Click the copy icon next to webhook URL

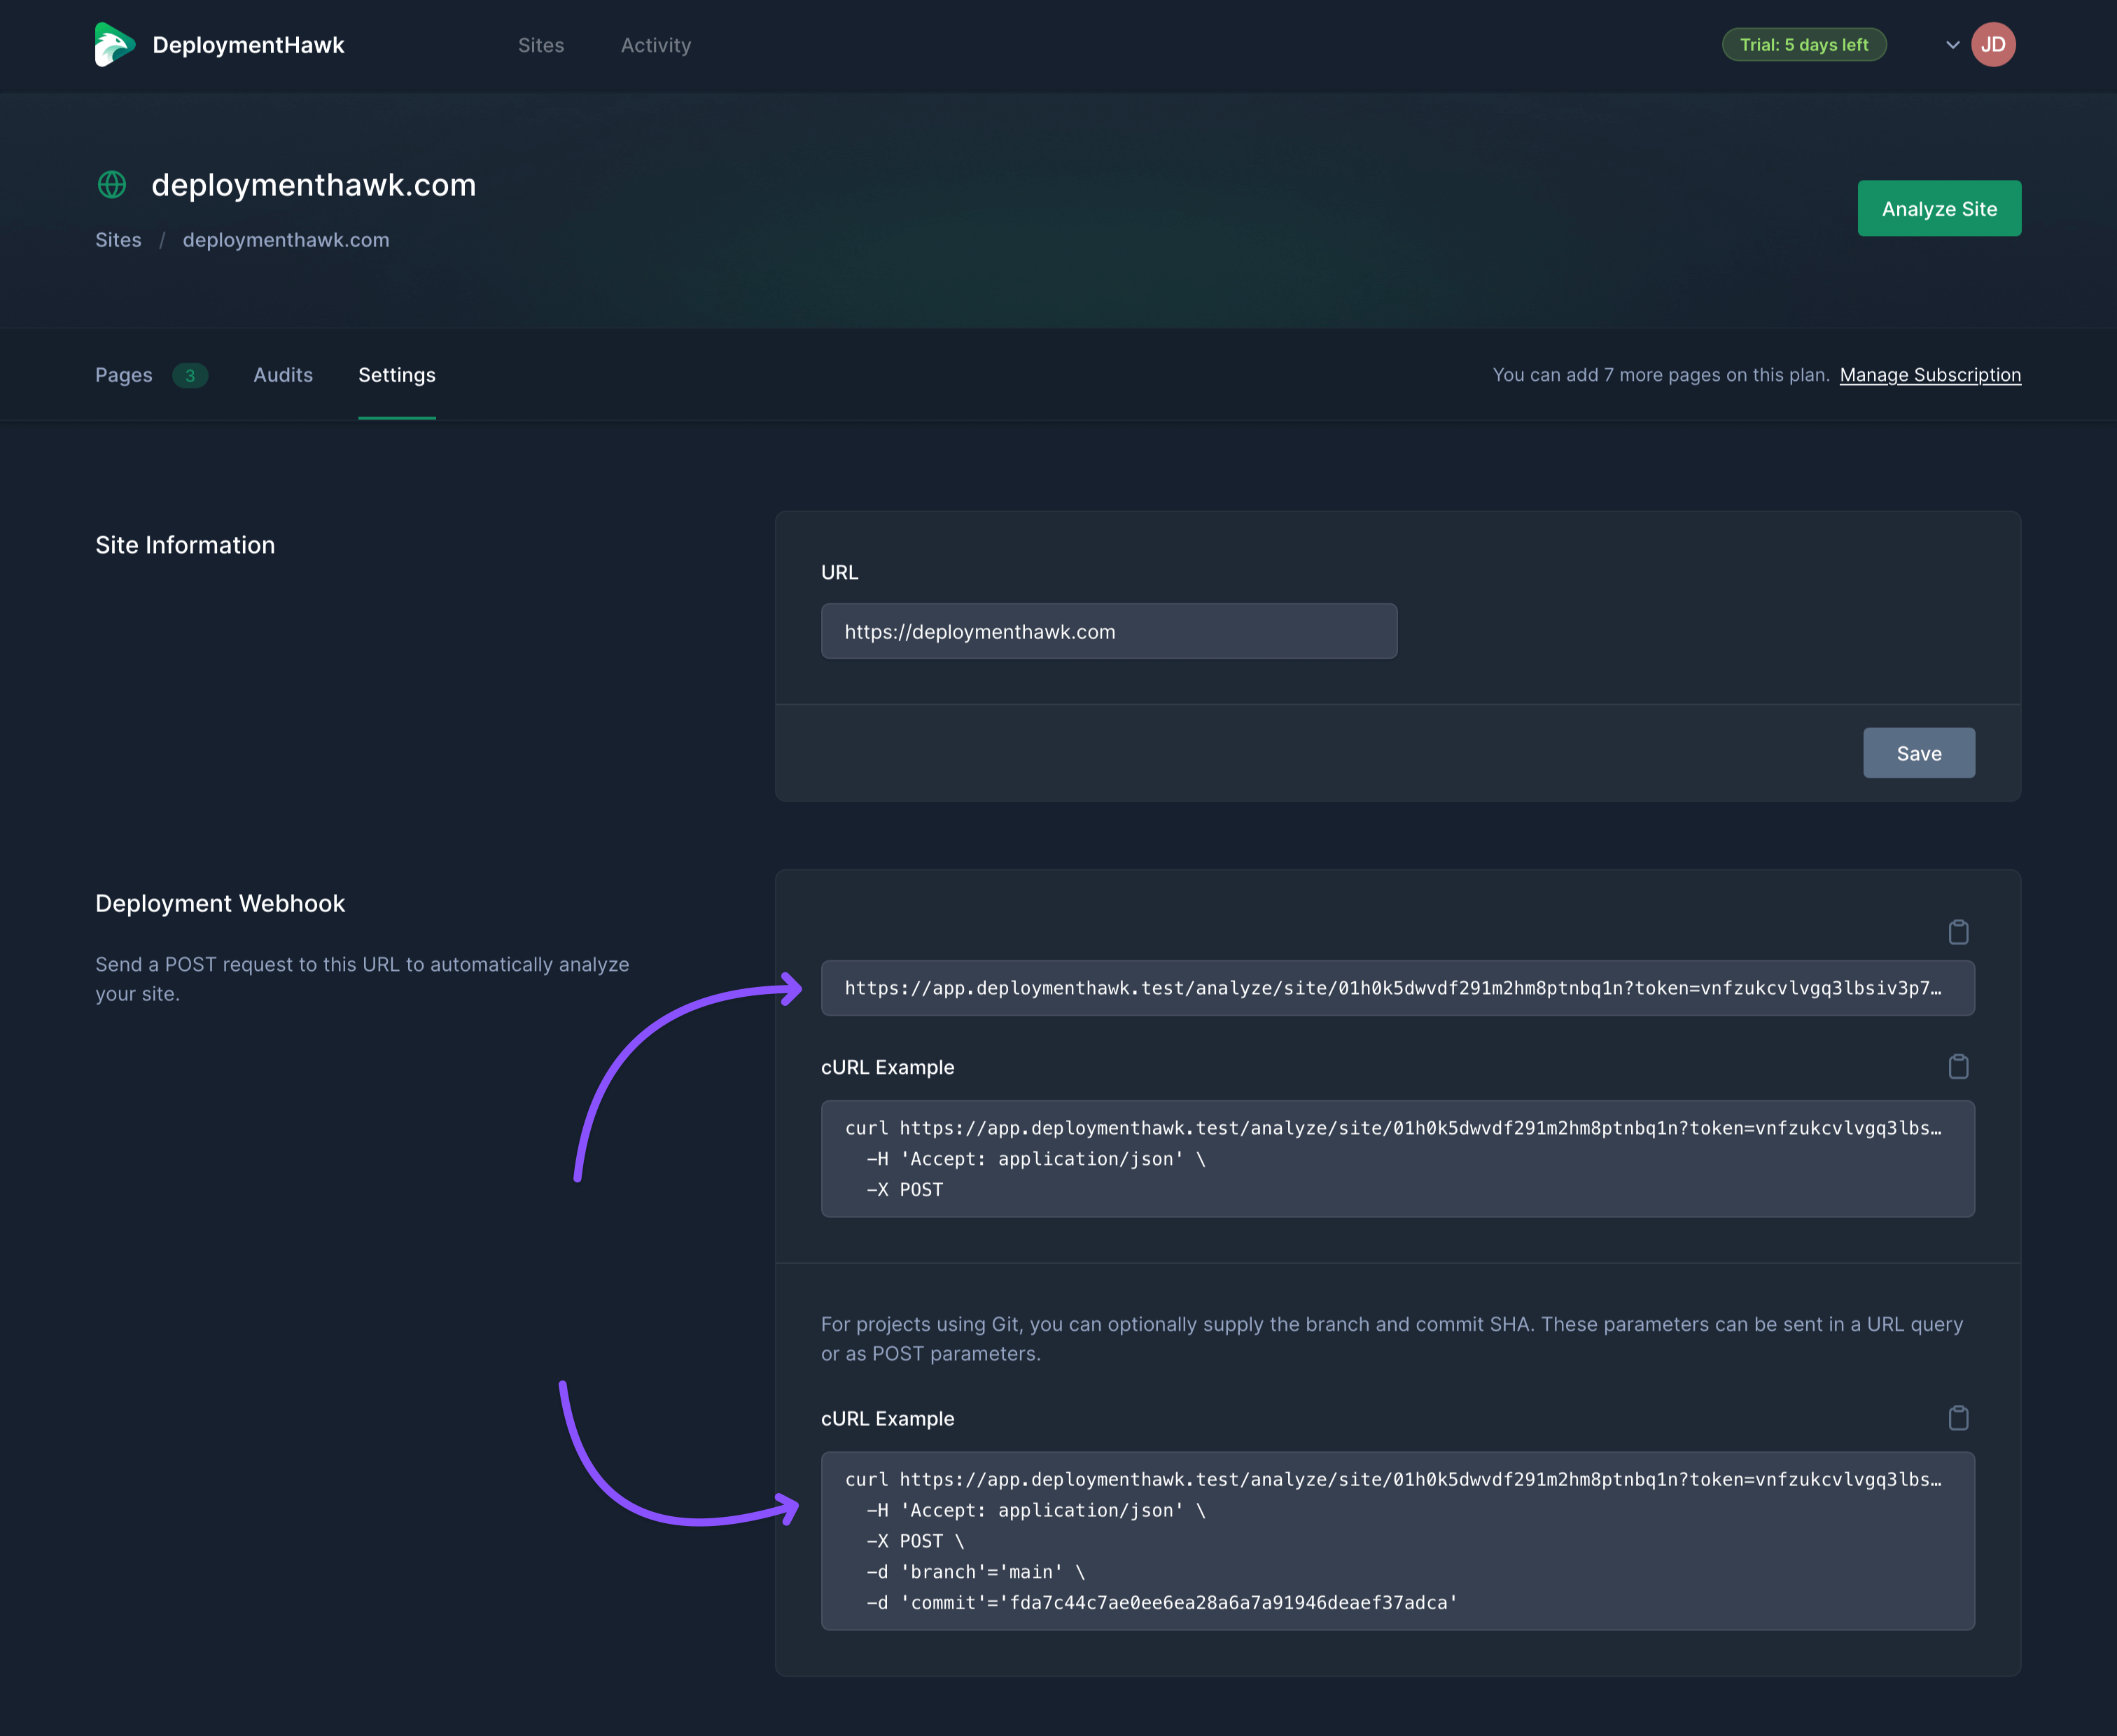(x=1959, y=932)
